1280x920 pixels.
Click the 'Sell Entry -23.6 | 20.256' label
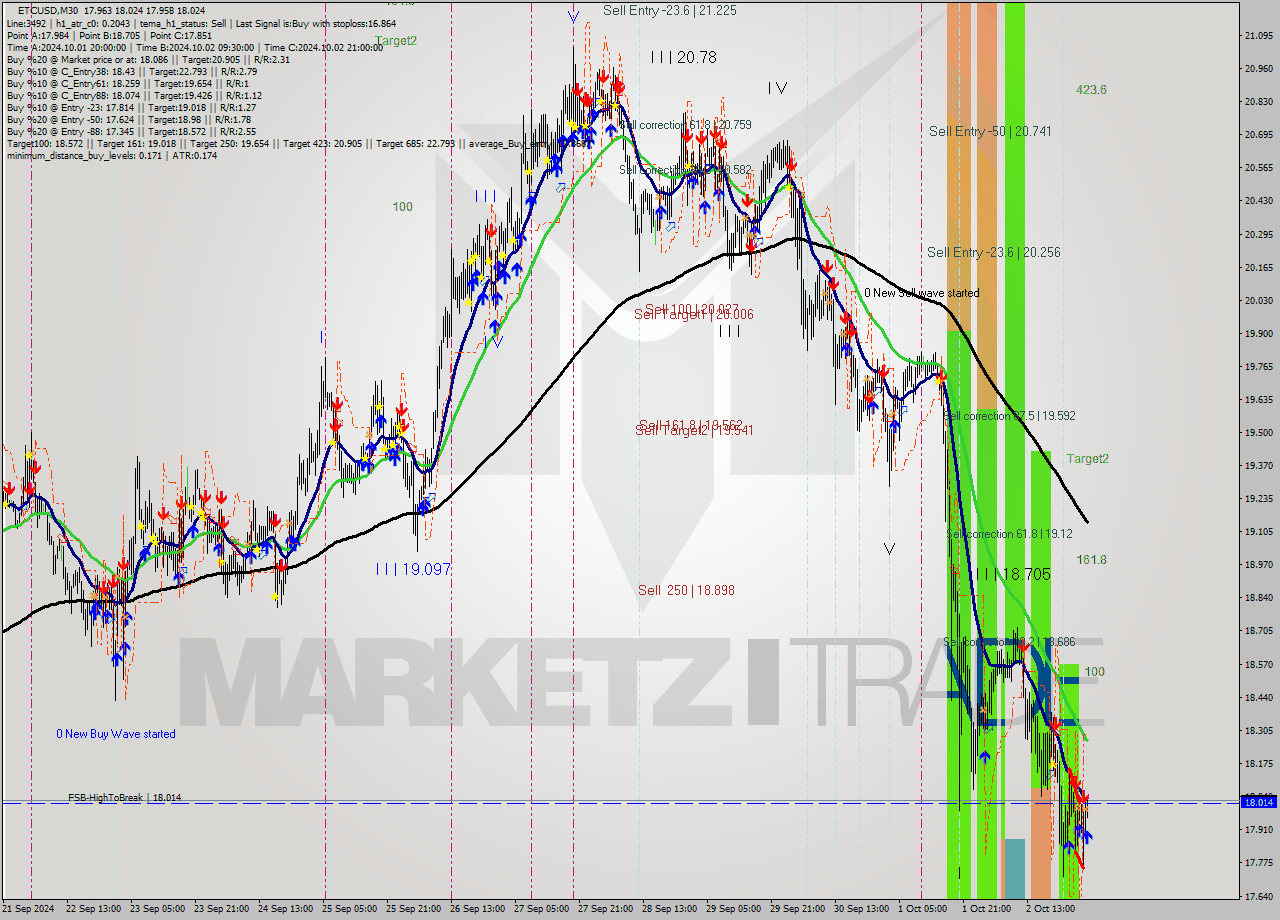(994, 253)
